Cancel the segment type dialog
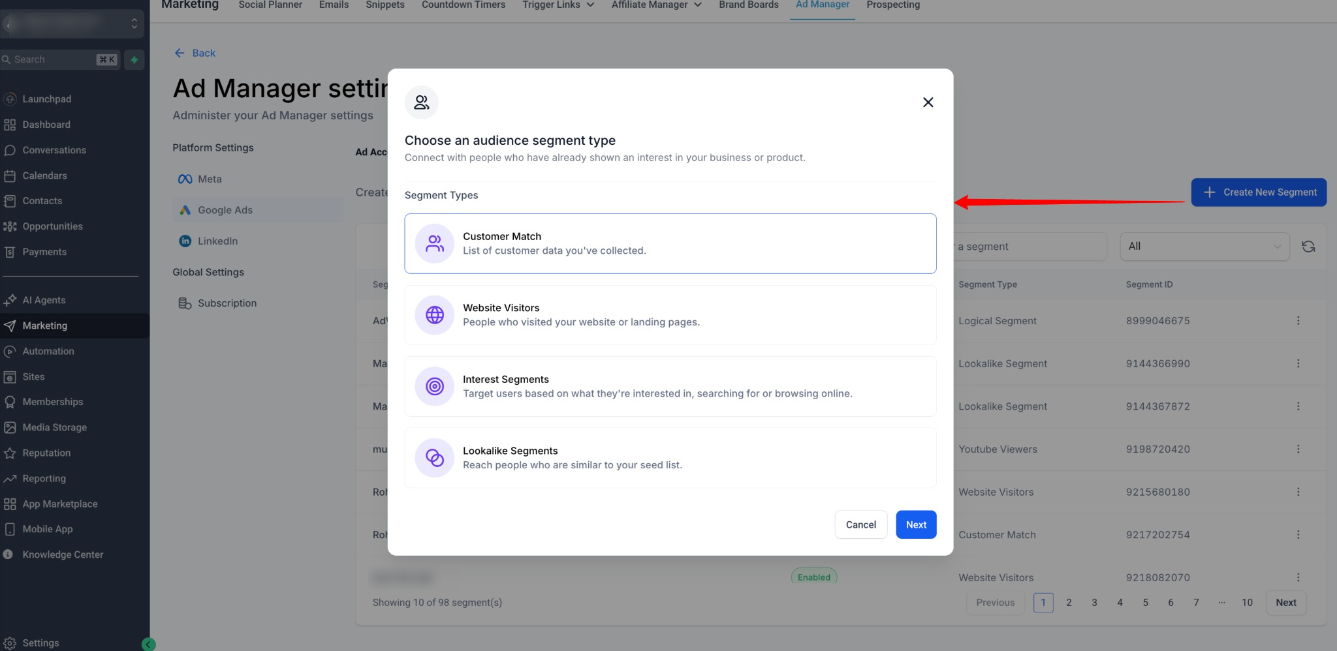Screen dimensions: 1337x651 [861, 524]
